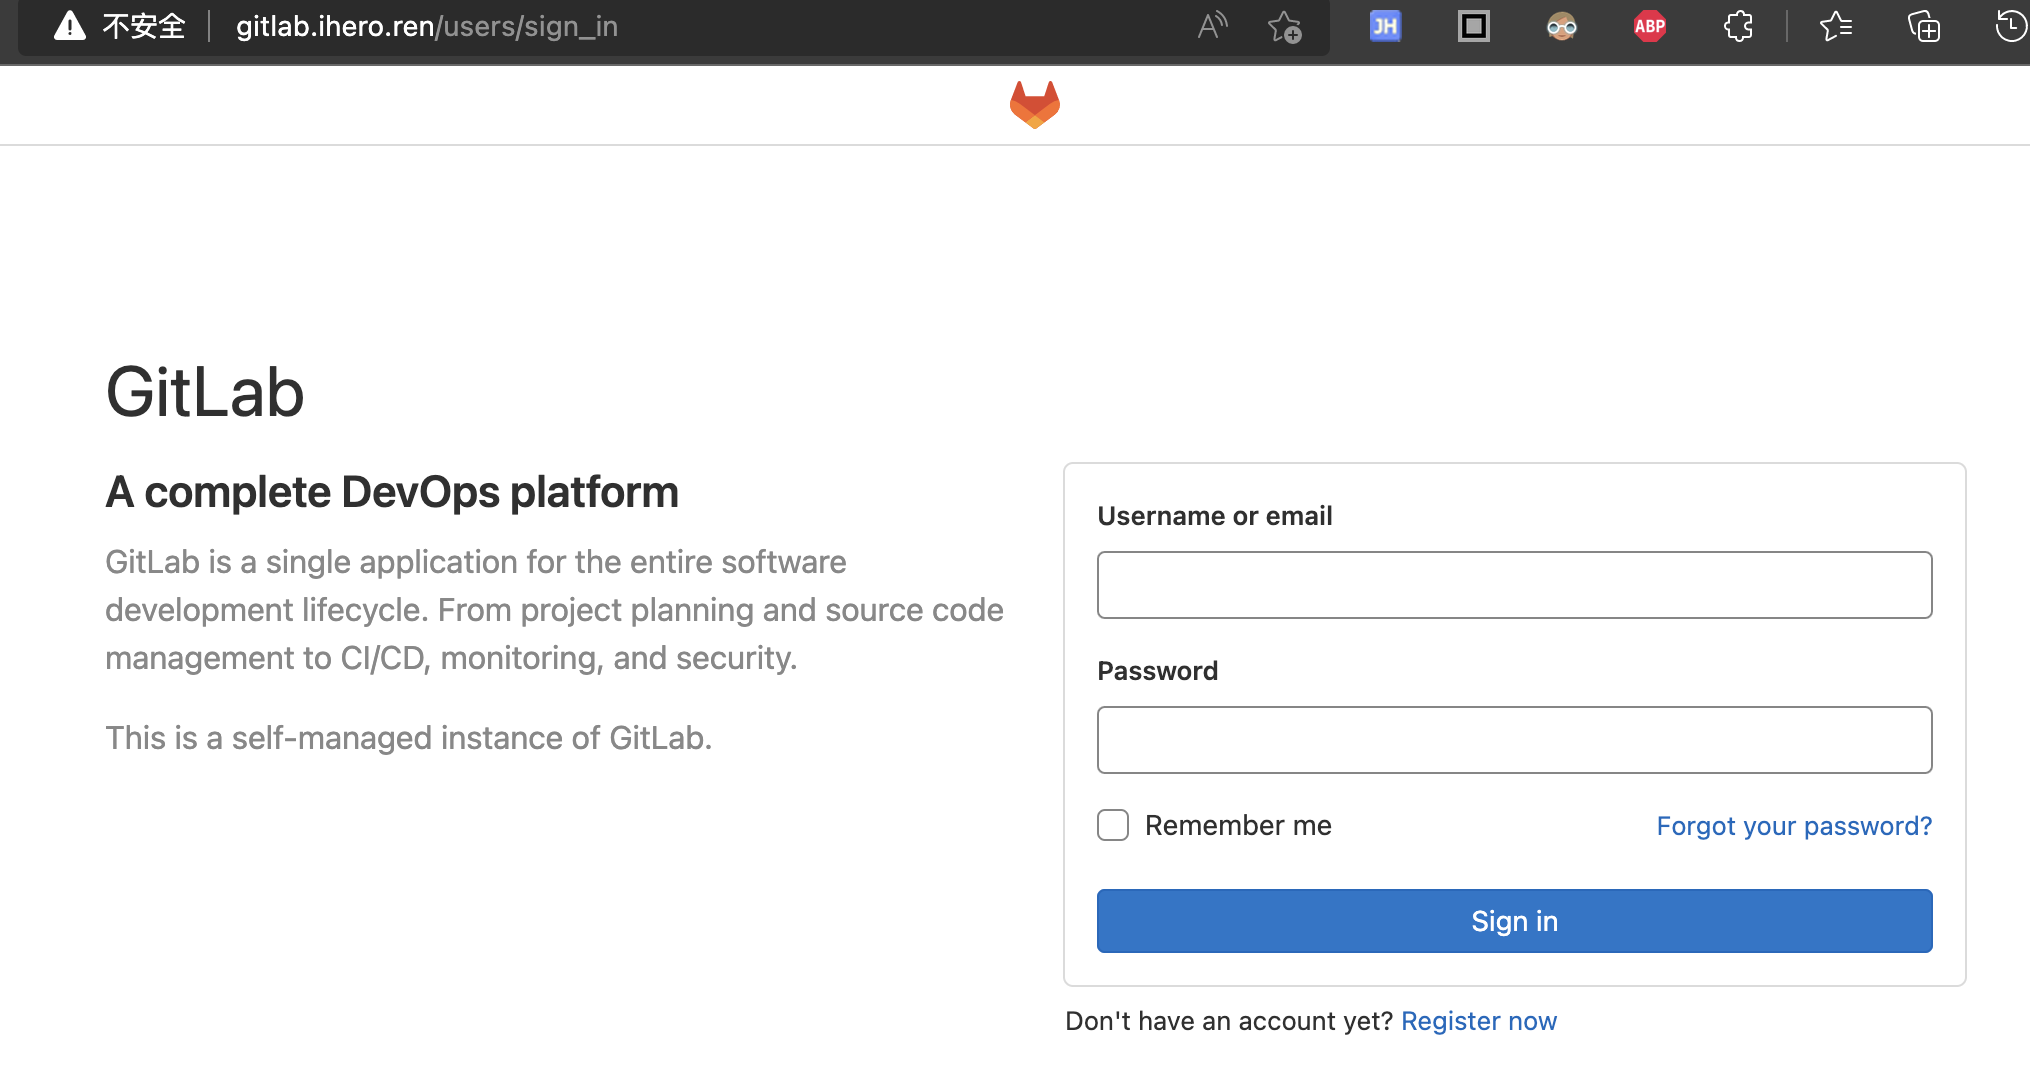This screenshot has width=2030, height=1074.
Task: Focus the Password input field
Action: (x=1514, y=740)
